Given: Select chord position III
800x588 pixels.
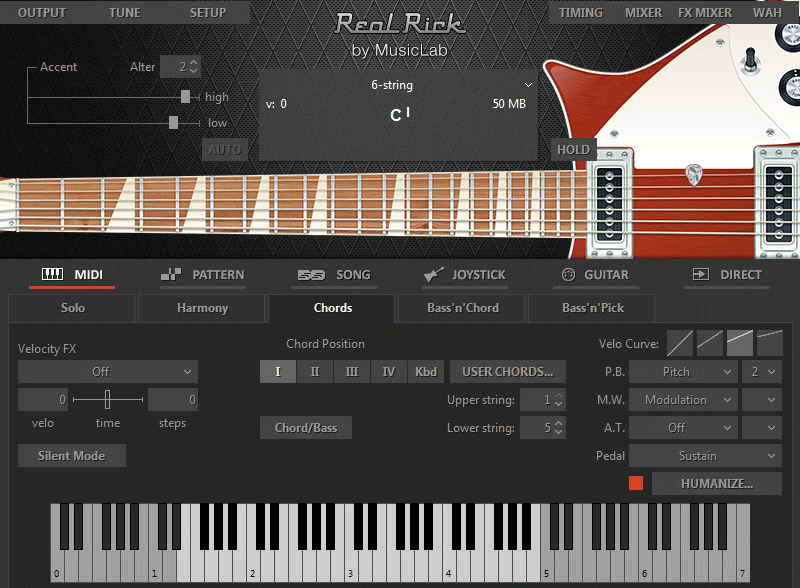Looking at the screenshot, I should (352, 372).
